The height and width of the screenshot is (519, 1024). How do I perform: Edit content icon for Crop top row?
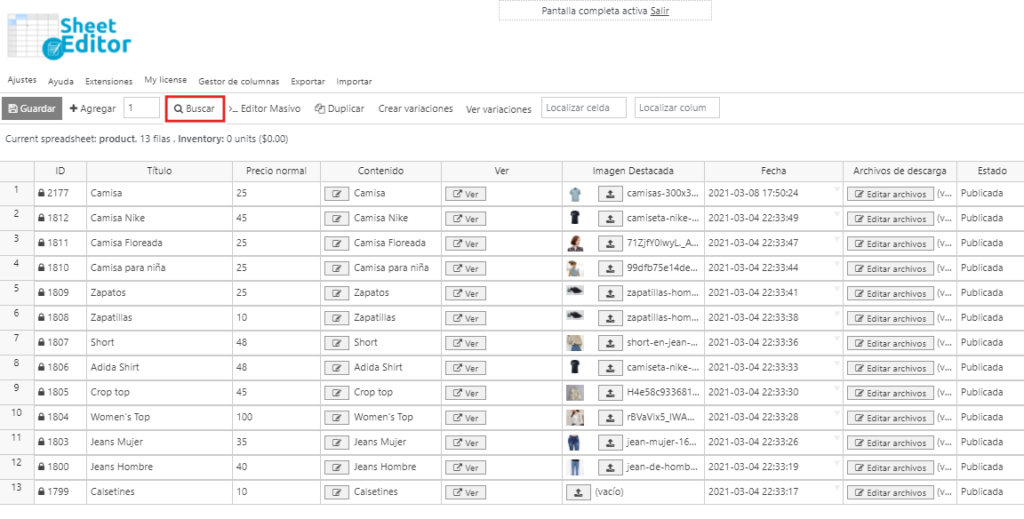click(x=336, y=393)
